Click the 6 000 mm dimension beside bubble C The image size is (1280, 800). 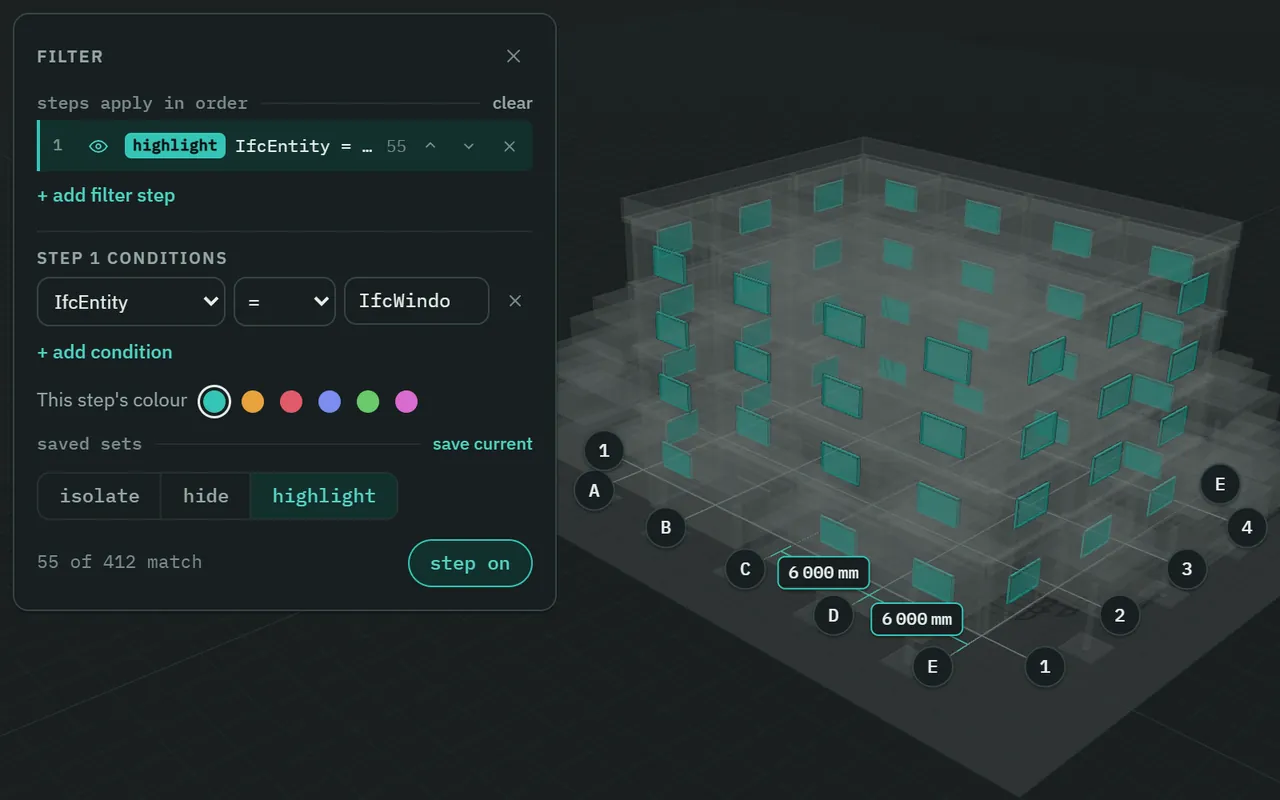pos(823,573)
